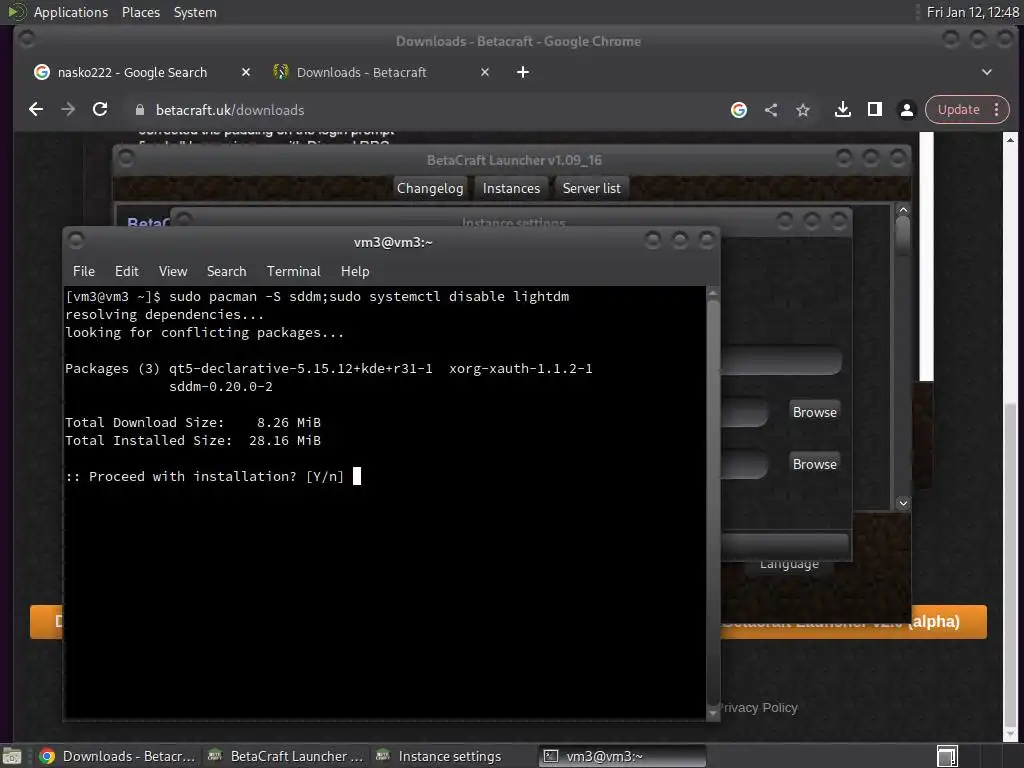The width and height of the screenshot is (1024, 768).
Task: Click the betacraft.uk/downloads address bar
Action: pyautogui.click(x=418, y=110)
